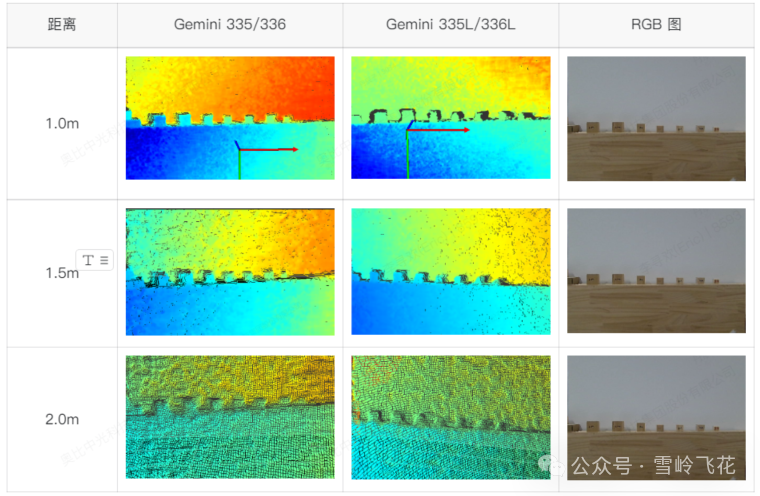Select the Gemini 335/336 column header
760x496 pixels.
pyautogui.click(x=230, y=24)
